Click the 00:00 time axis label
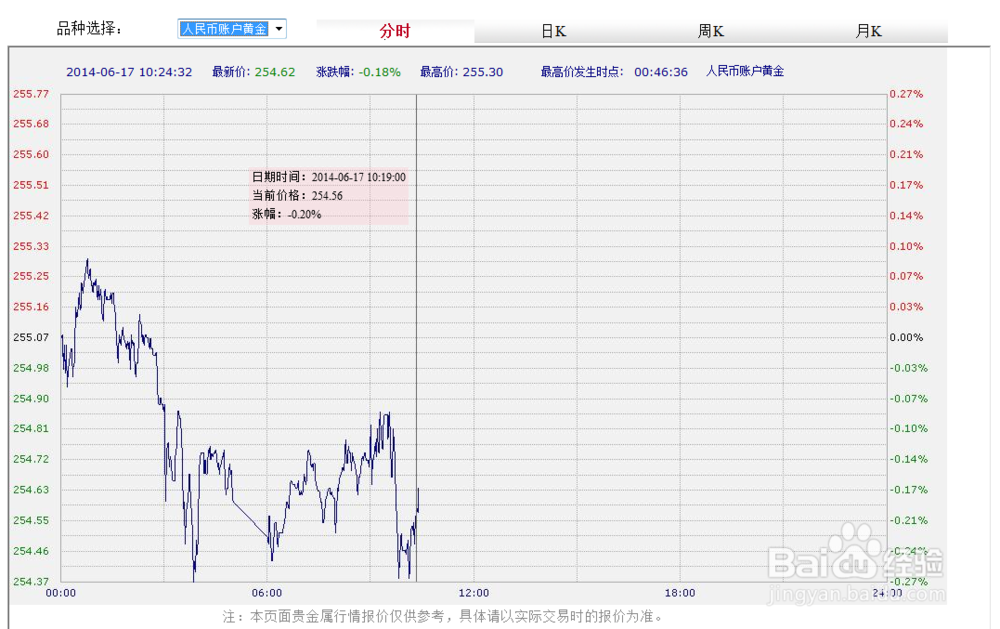Screen dimensions: 1000x629 (63, 592)
